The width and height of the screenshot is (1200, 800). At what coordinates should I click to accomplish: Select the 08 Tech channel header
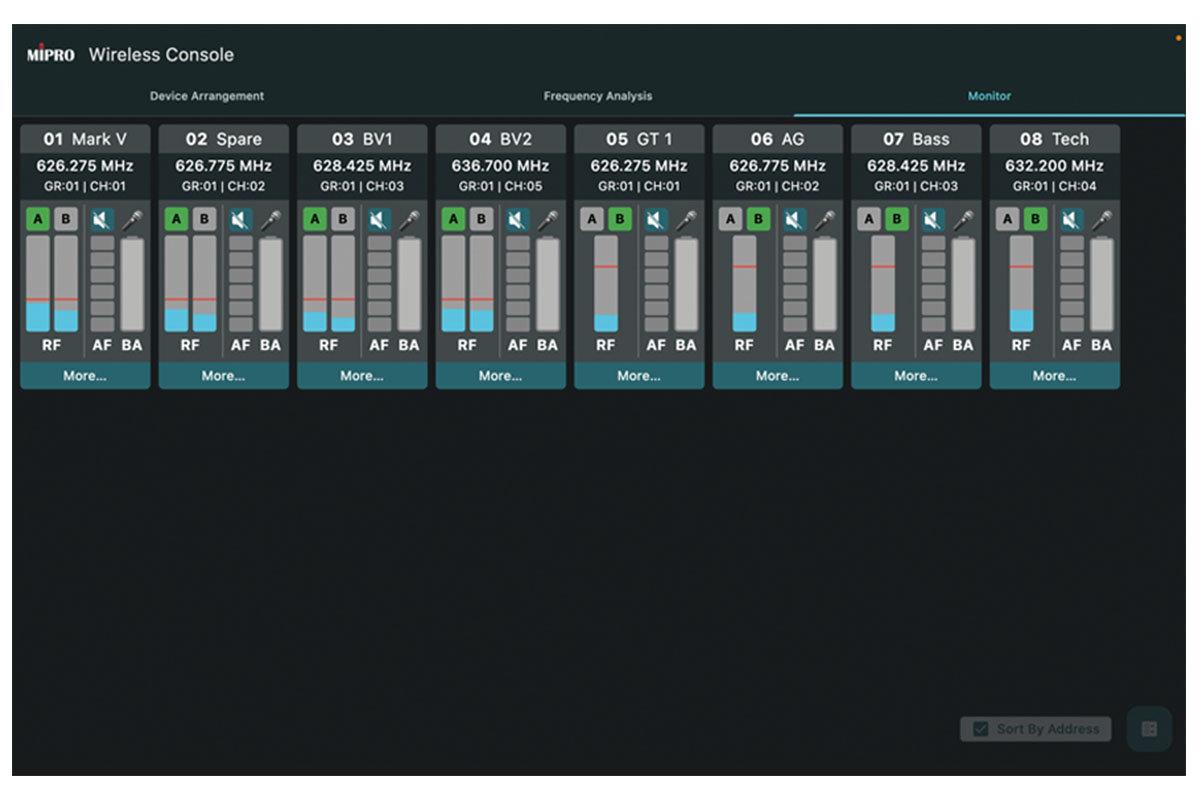coord(1054,139)
